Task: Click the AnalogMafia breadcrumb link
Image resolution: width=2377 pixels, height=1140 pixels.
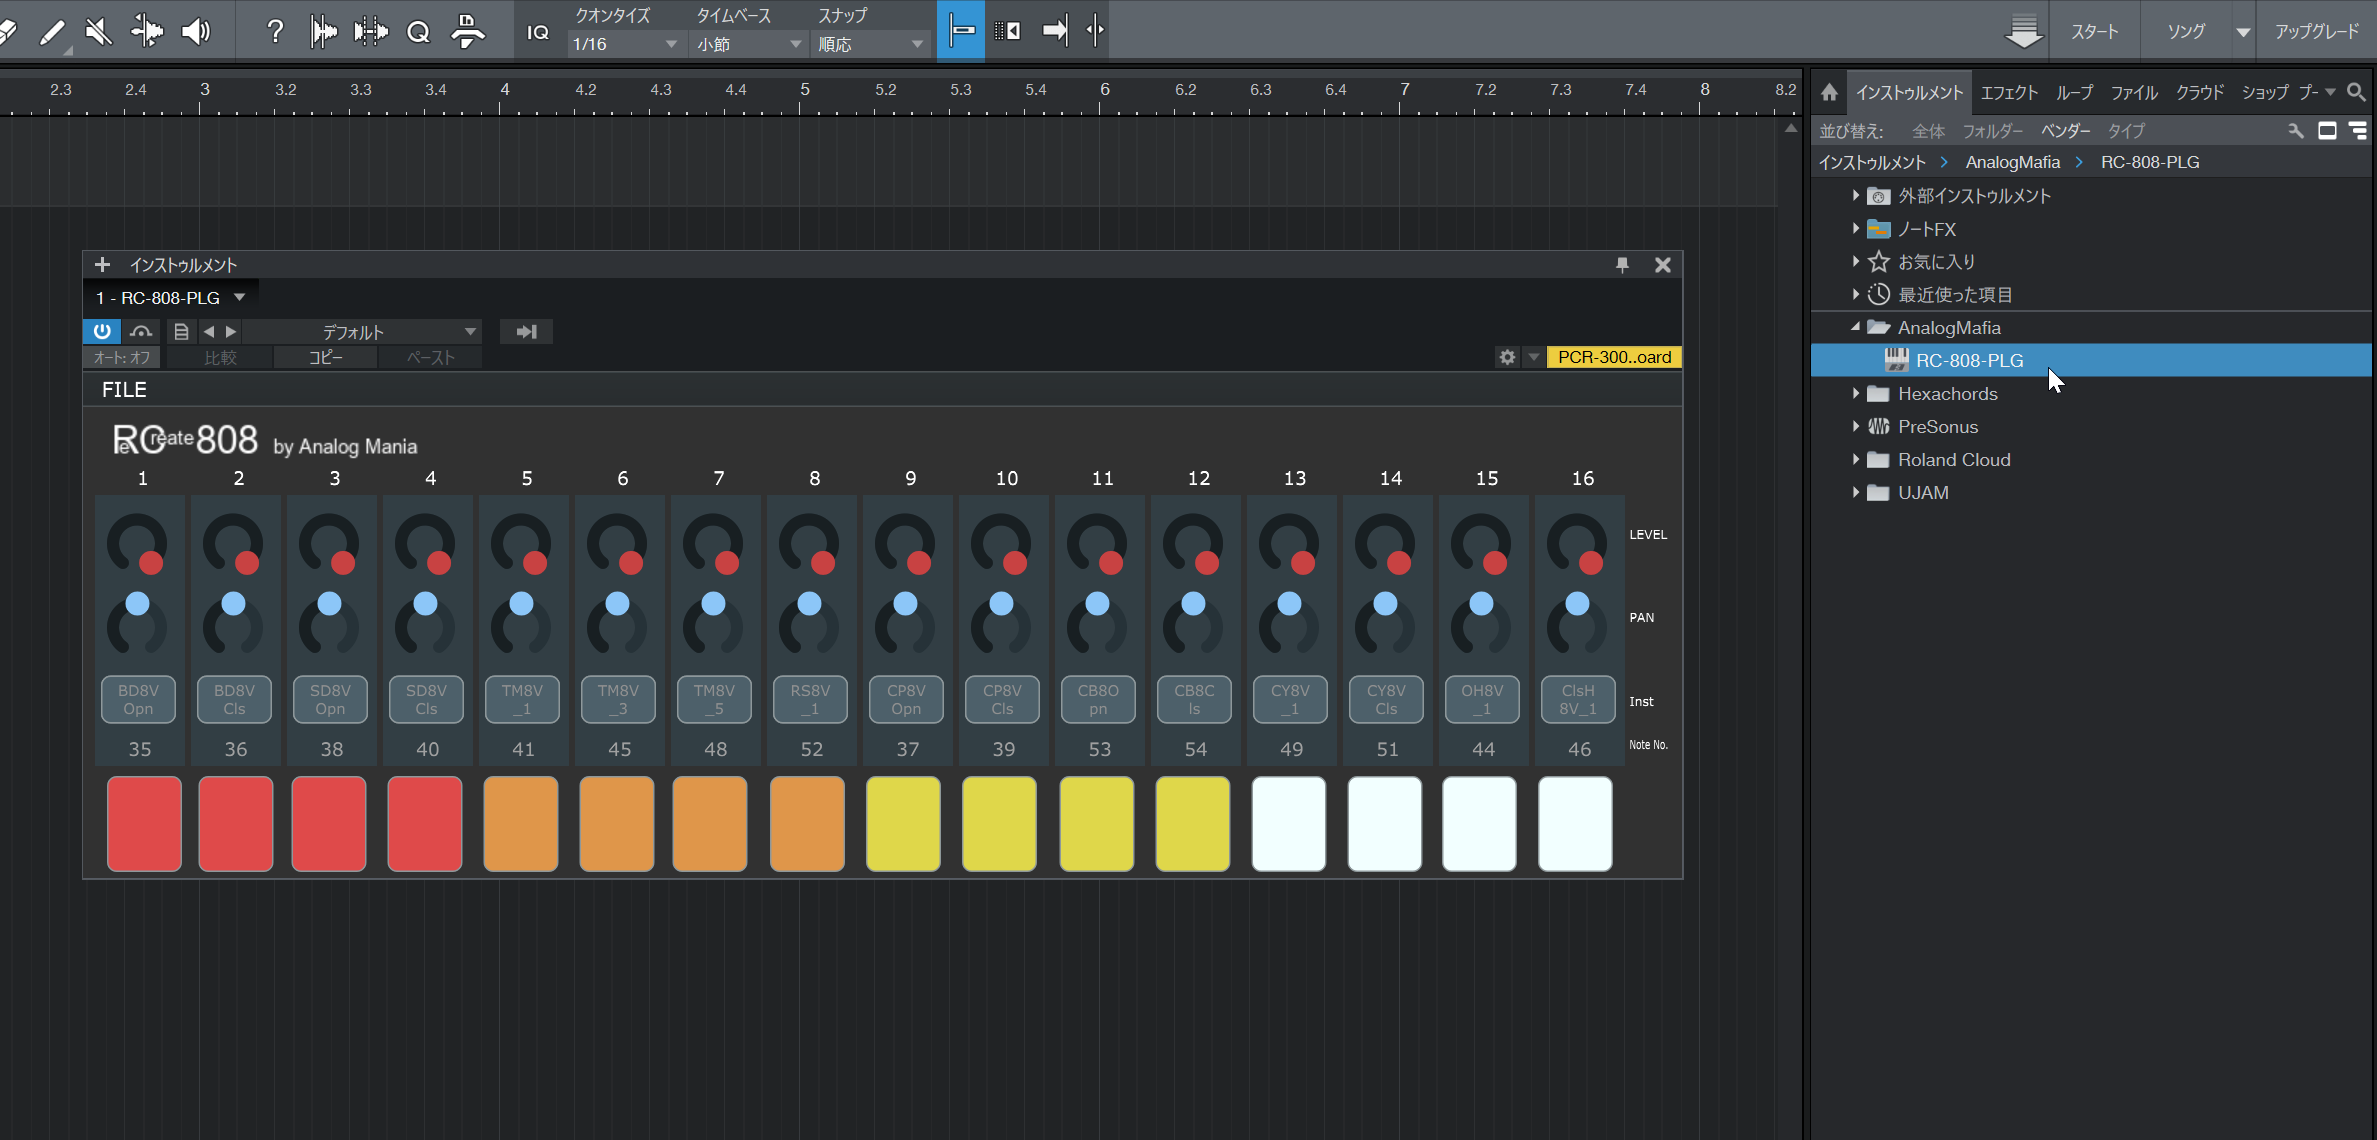Action: 2012,162
